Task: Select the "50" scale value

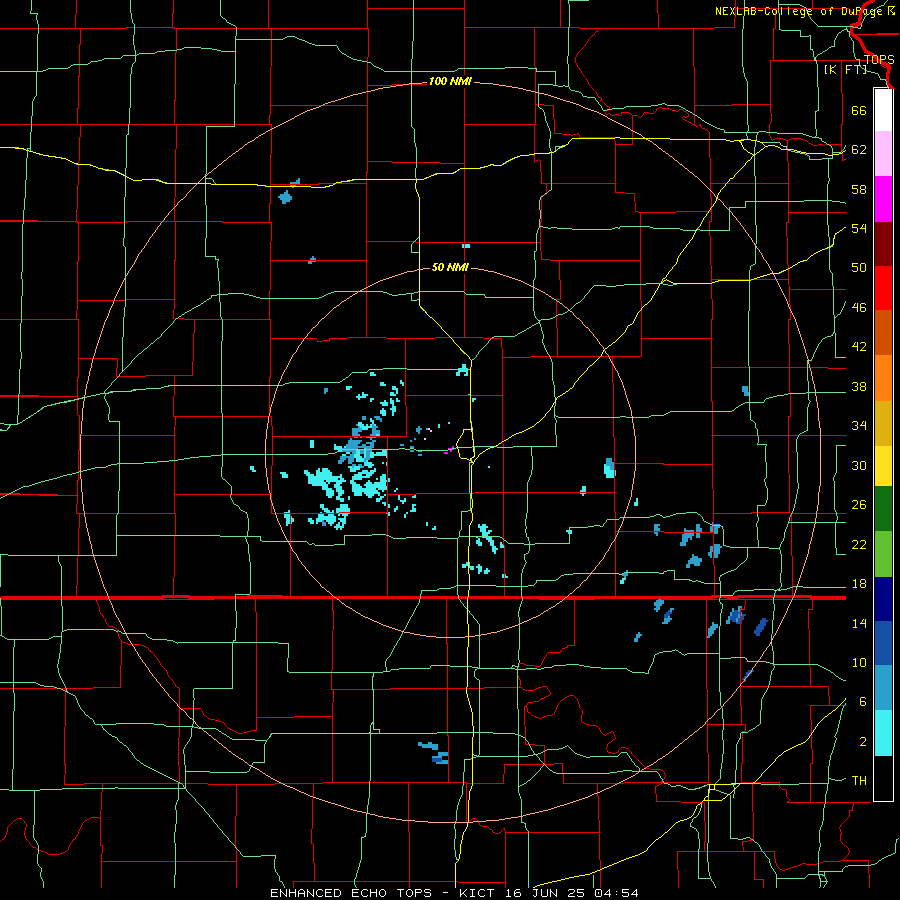Action: pyautogui.click(x=859, y=268)
